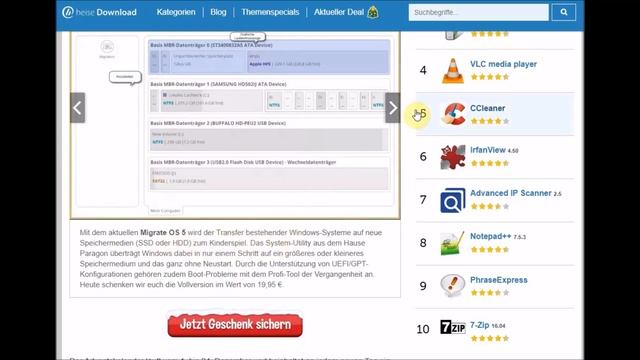The height and width of the screenshot is (360, 640).
Task: Open the Kategorien menu
Action: pyautogui.click(x=176, y=12)
